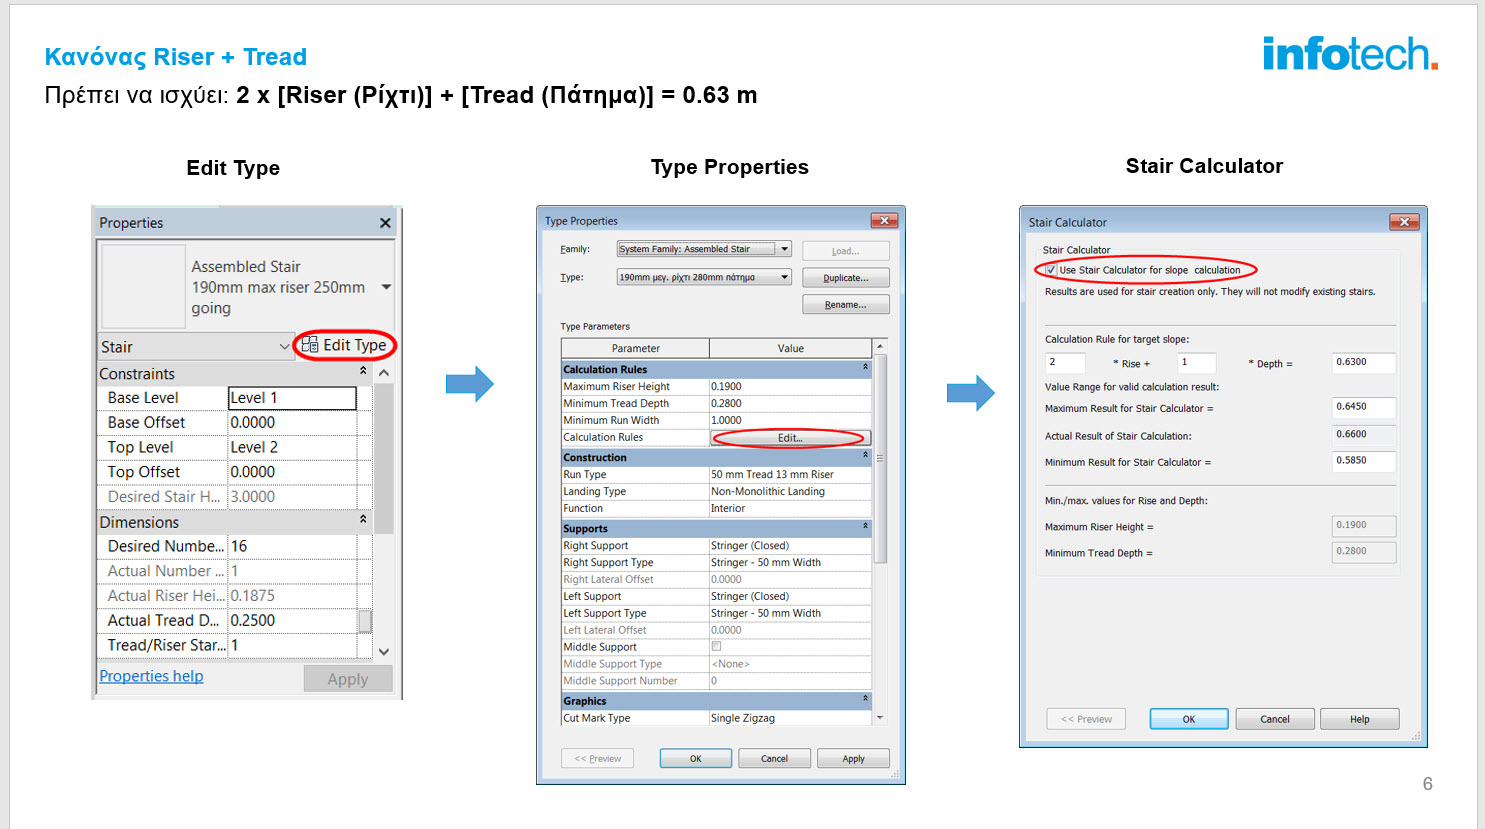Click Maximum Result field 0.6450
This screenshot has width=1485, height=829.
pos(1365,407)
